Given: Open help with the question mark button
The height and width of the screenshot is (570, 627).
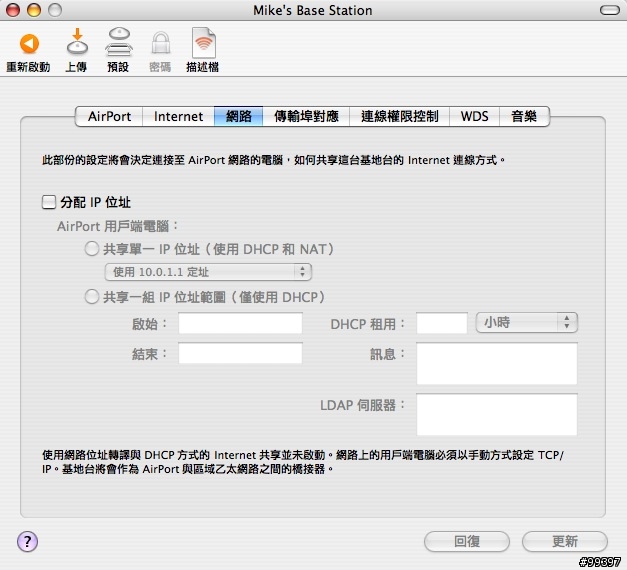Looking at the screenshot, I should click(28, 542).
